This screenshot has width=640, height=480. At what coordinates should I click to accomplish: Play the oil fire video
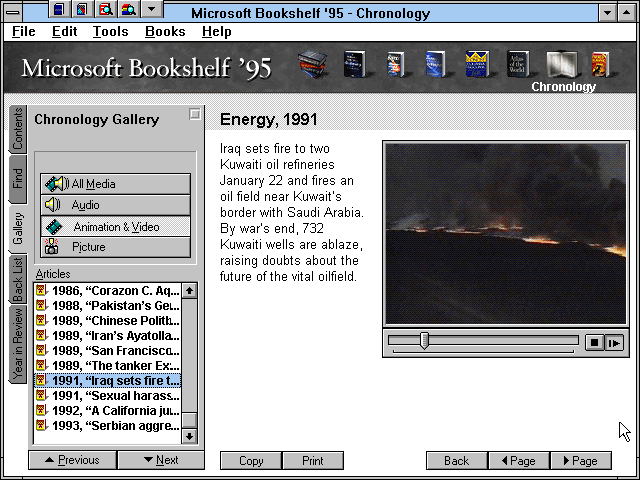click(x=614, y=342)
